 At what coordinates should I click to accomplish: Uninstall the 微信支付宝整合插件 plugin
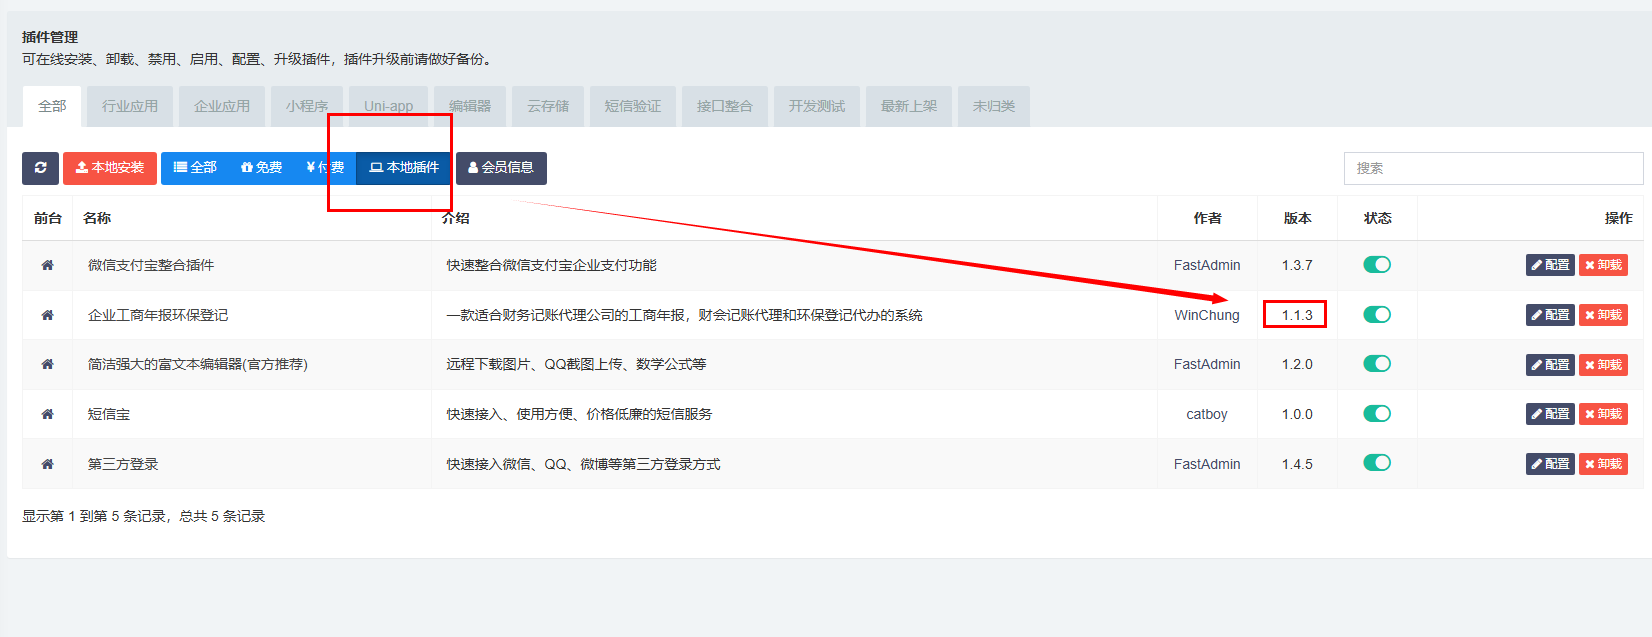tap(1603, 265)
